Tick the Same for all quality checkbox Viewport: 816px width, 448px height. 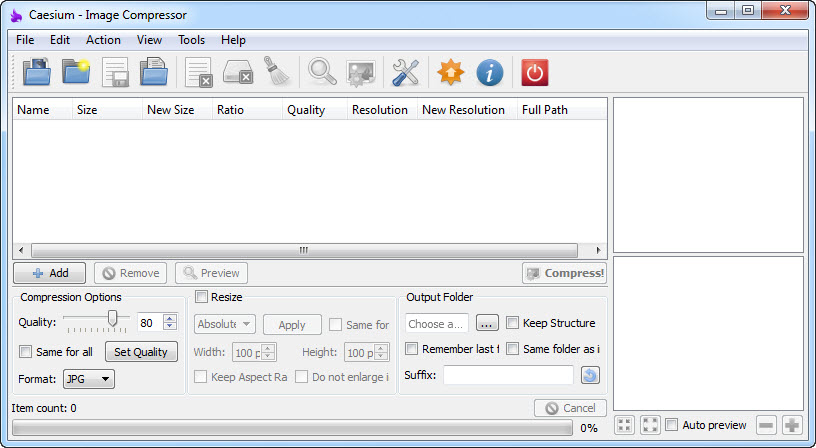(26, 352)
